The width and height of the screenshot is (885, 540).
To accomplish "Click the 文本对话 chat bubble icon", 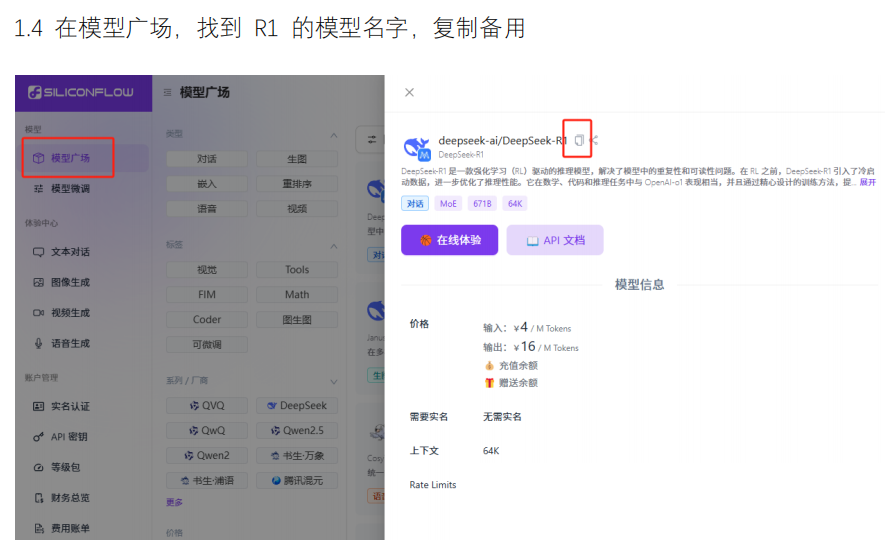I will (38, 252).
